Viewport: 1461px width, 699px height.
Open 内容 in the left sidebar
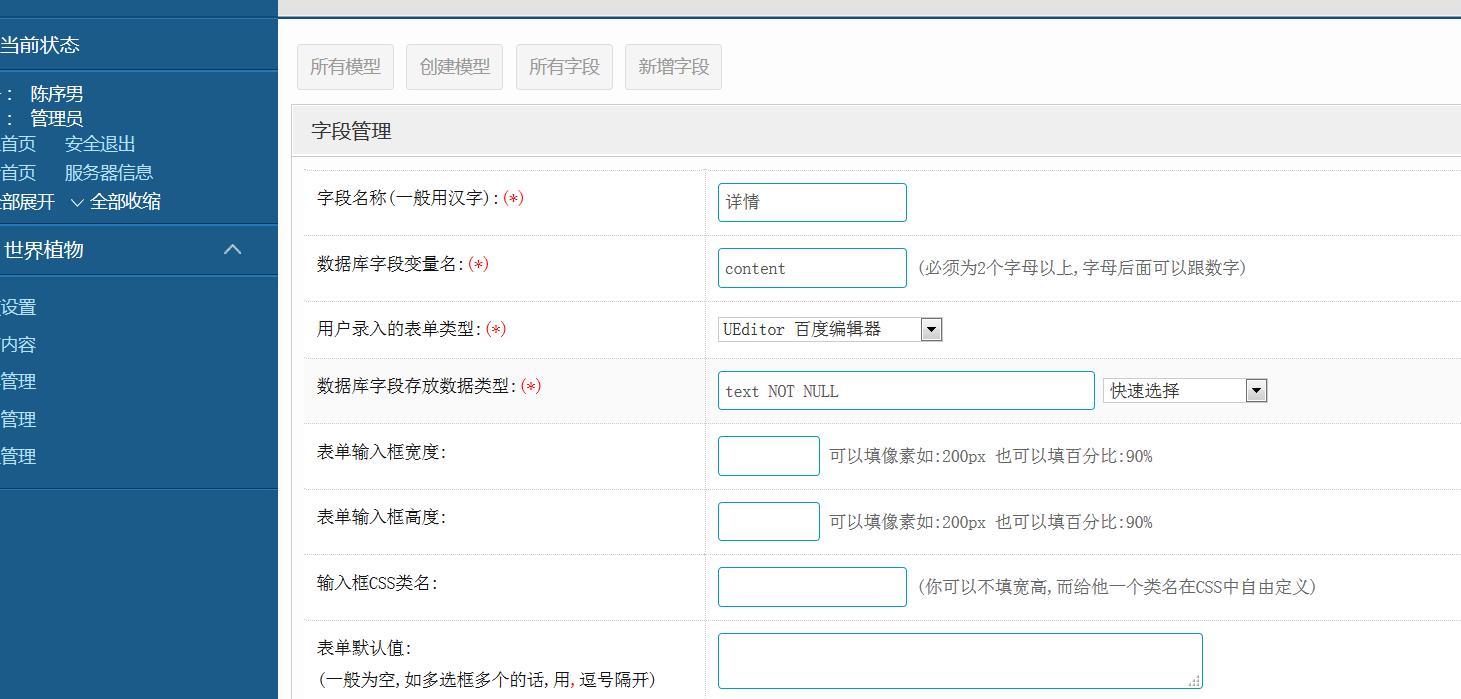coord(18,345)
